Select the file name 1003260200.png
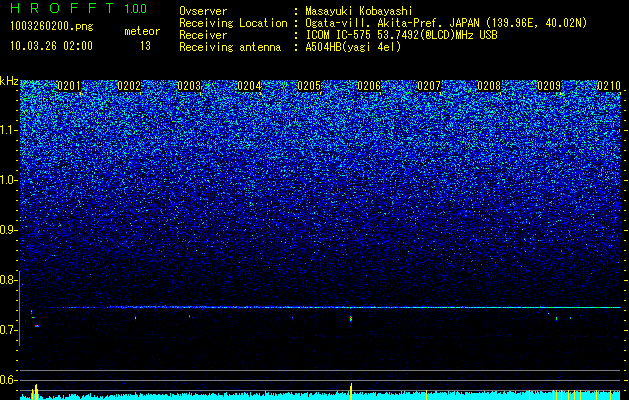Image resolution: width=629 pixels, height=400 pixels. click(52, 26)
